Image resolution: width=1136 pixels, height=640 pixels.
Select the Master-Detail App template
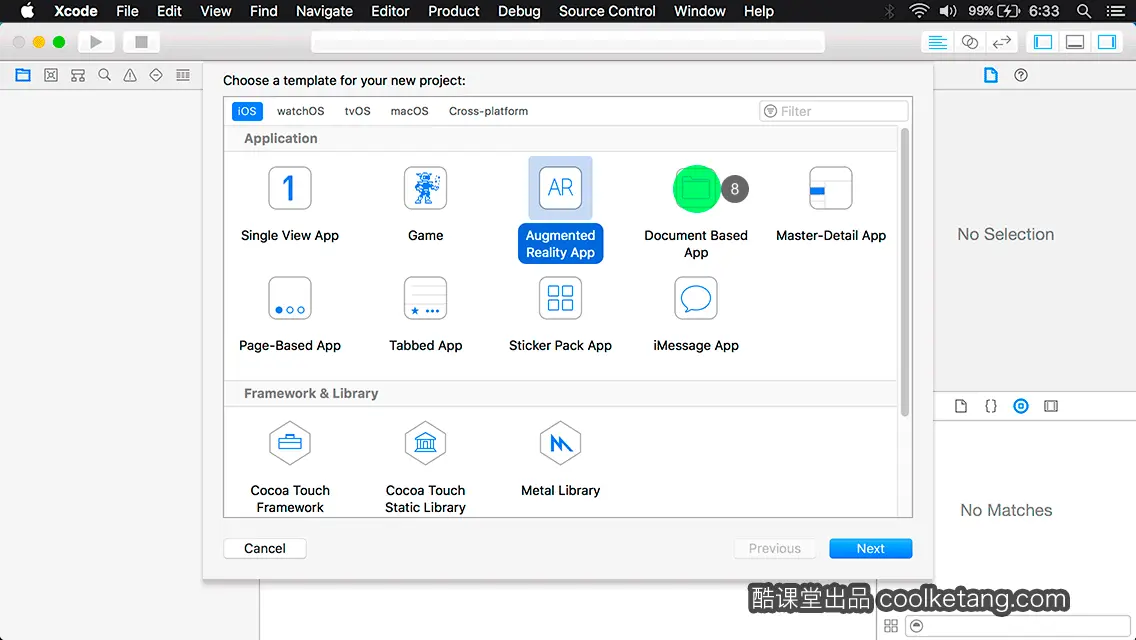pos(830,204)
